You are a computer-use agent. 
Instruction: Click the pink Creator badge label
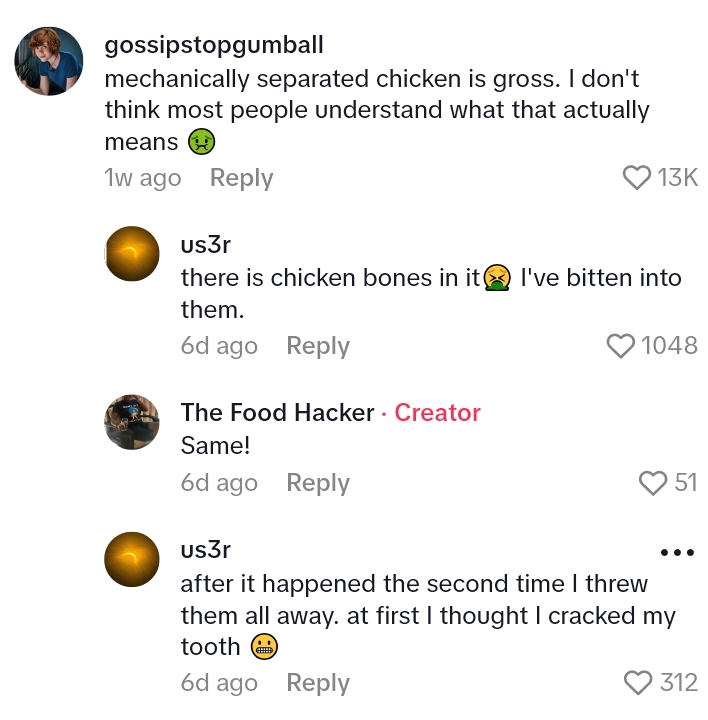coord(437,413)
